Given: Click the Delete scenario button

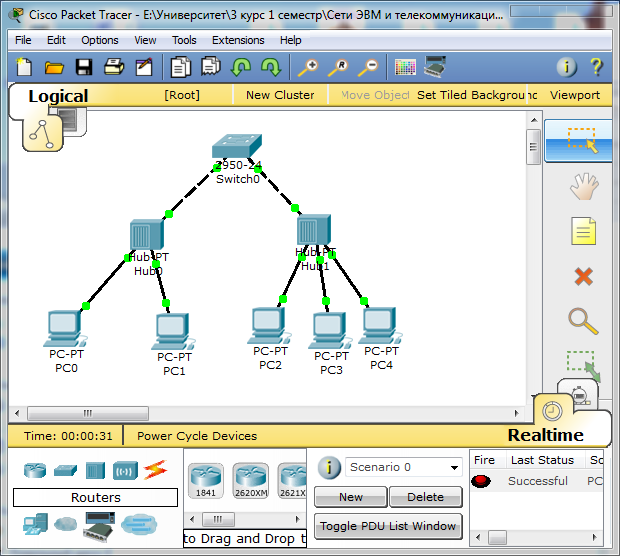Looking at the screenshot, I should point(425,497).
